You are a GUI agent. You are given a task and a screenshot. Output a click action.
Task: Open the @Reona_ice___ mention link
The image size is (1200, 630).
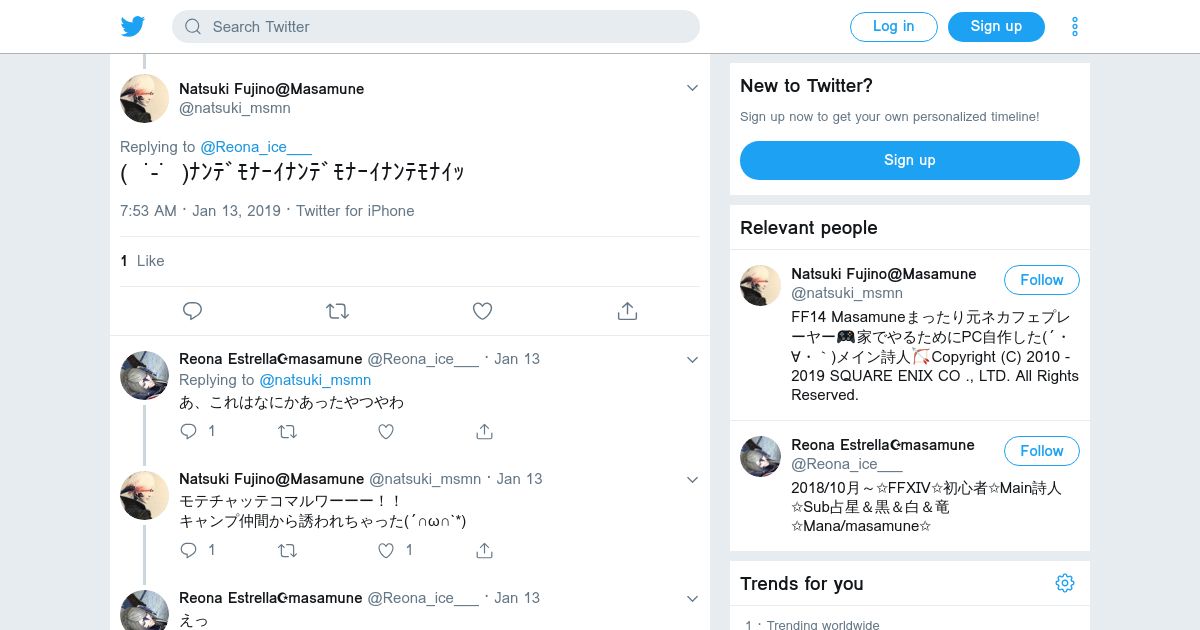(x=256, y=147)
